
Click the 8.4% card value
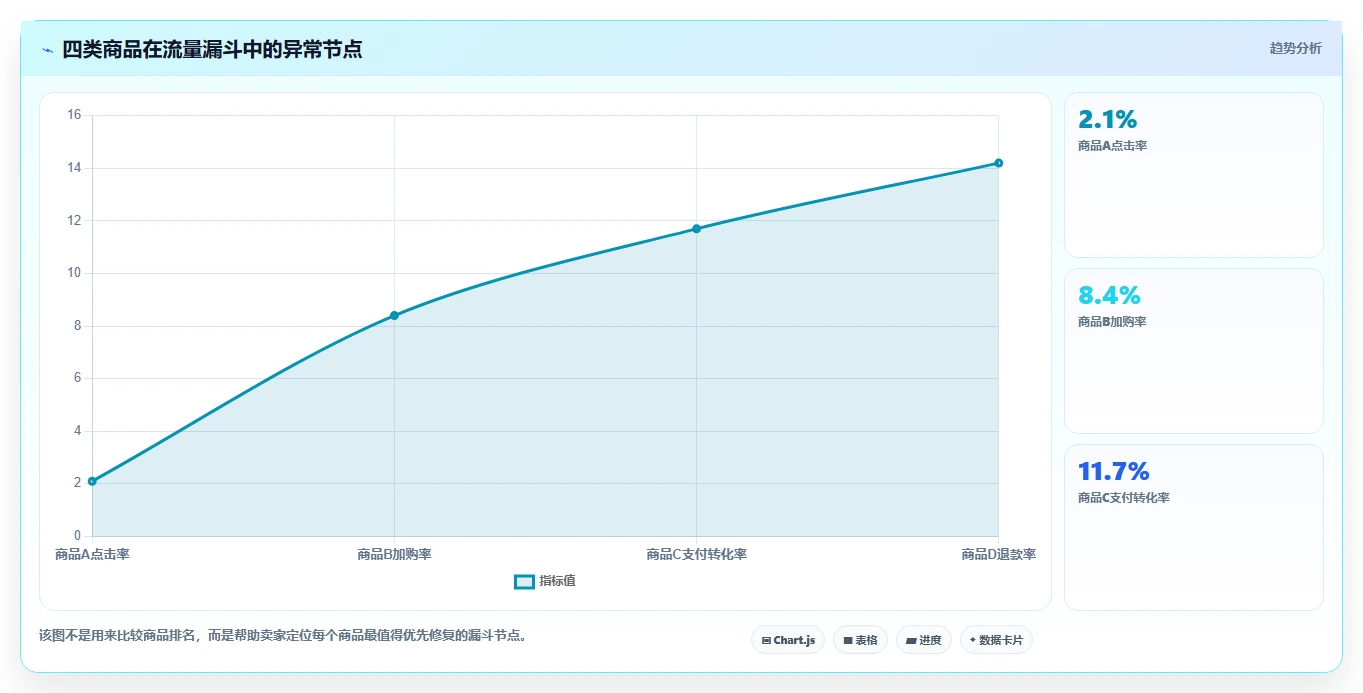(x=1109, y=296)
